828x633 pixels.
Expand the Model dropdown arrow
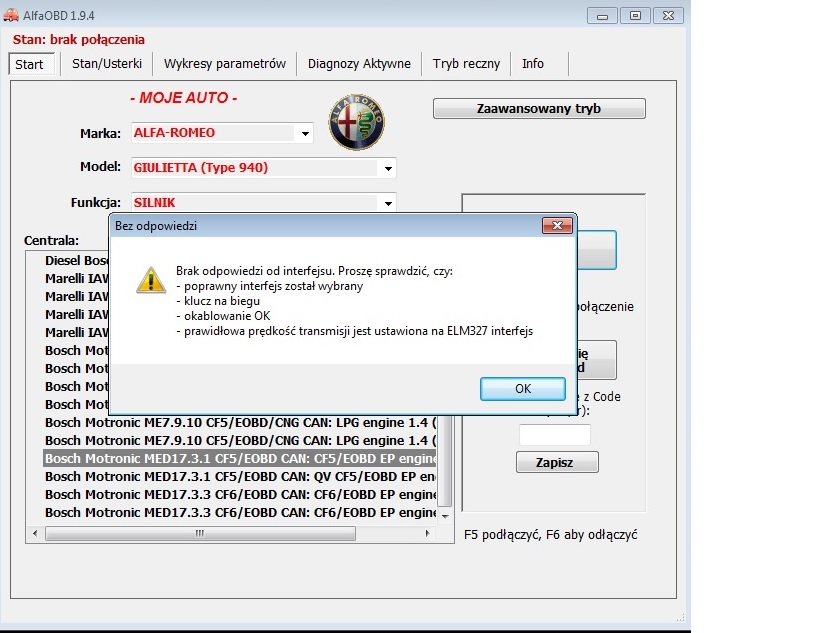388,169
